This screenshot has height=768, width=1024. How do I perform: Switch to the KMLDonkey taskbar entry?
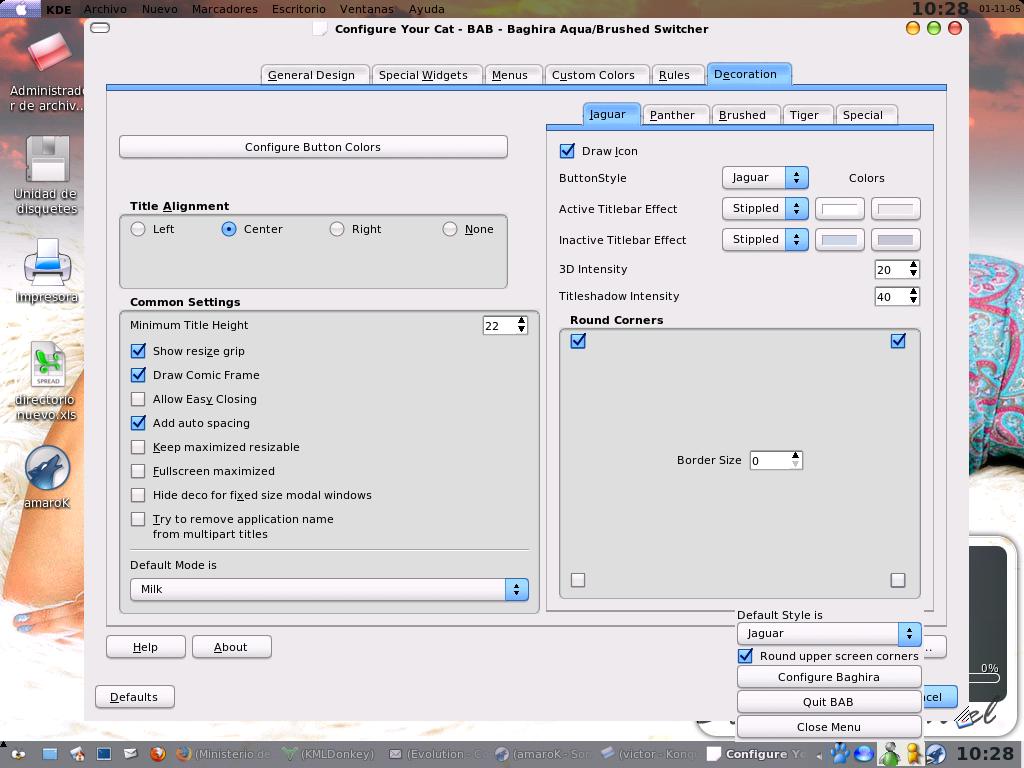[x=328, y=754]
